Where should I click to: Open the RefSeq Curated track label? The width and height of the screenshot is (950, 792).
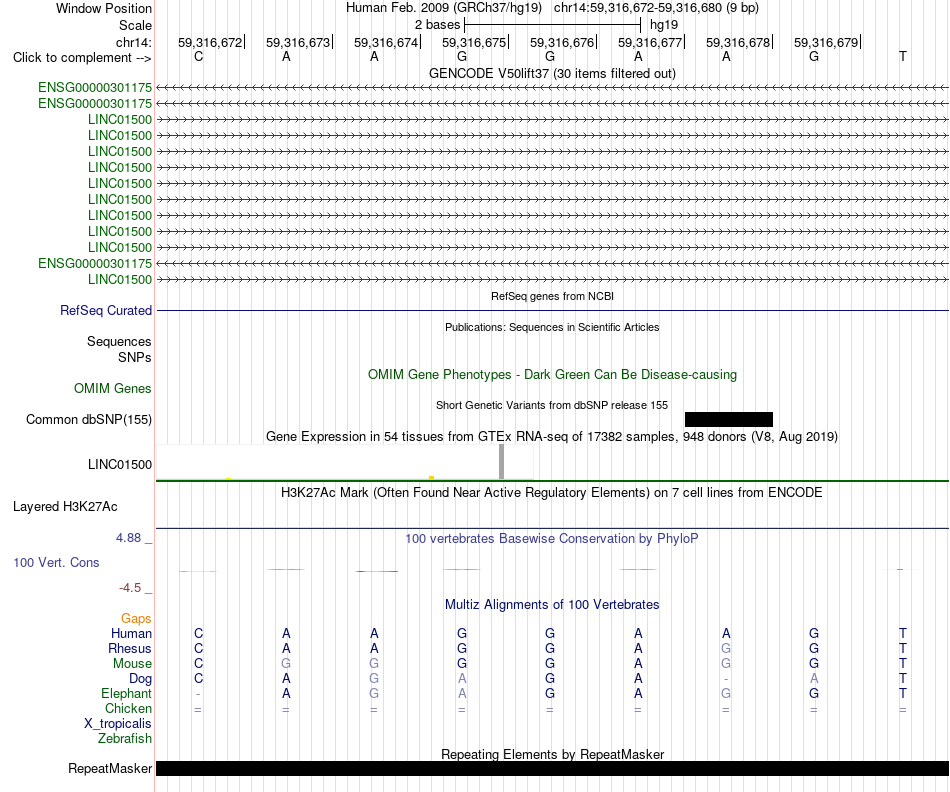(106, 310)
